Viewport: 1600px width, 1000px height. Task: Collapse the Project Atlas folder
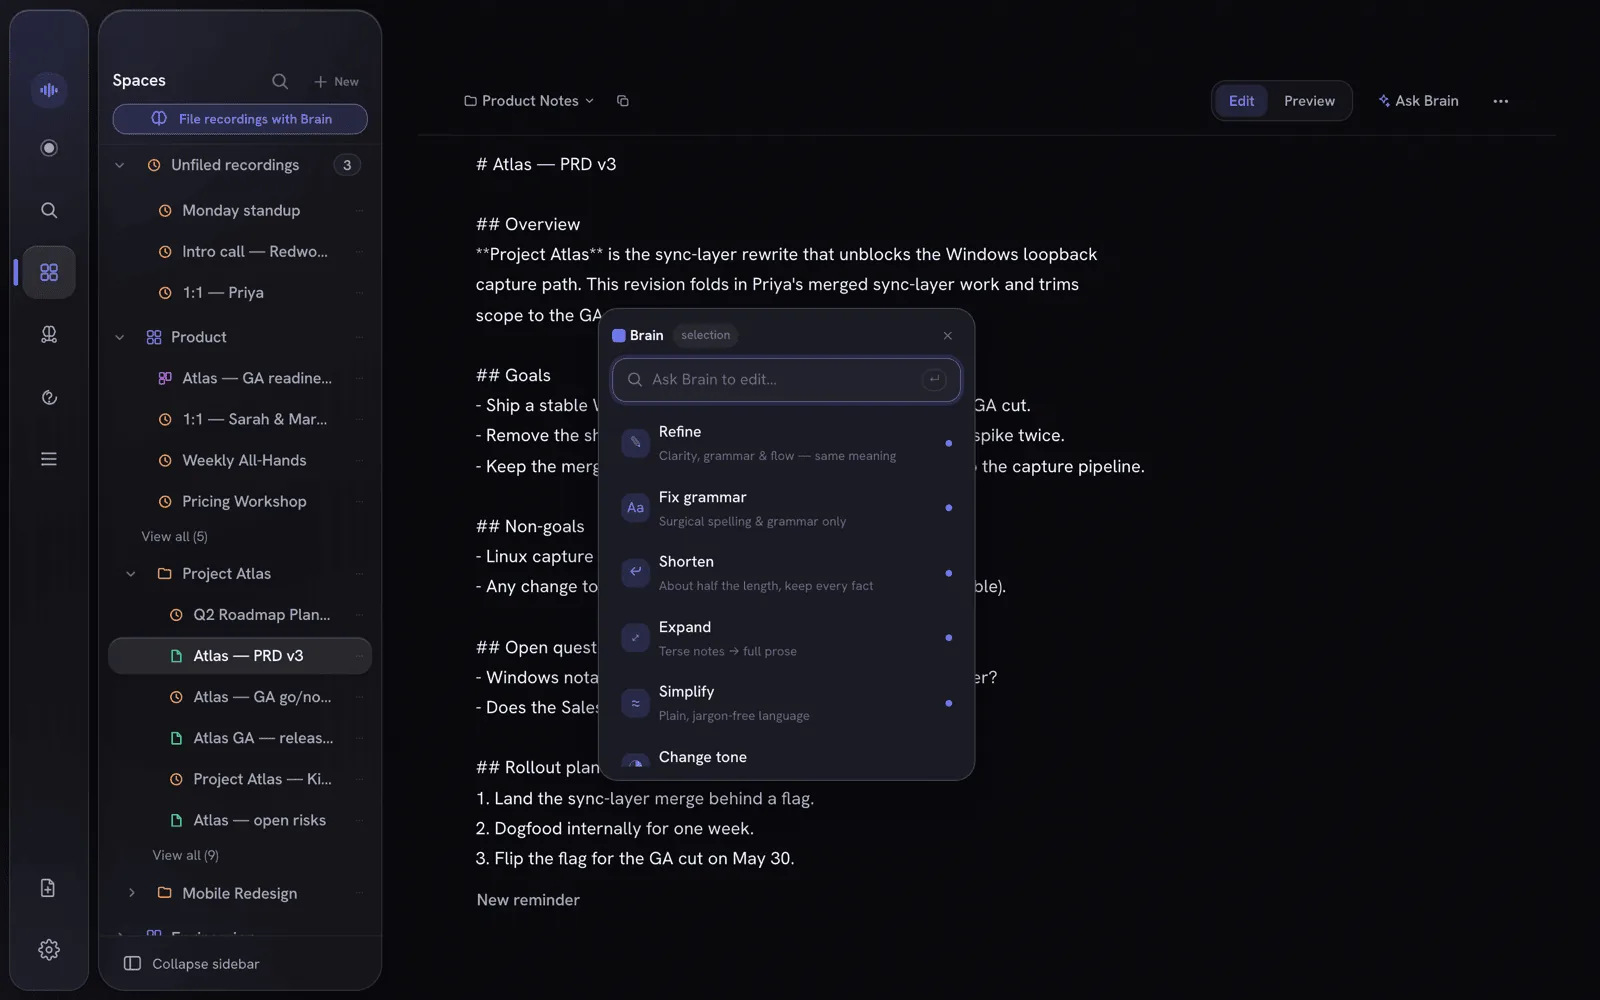[131, 574]
